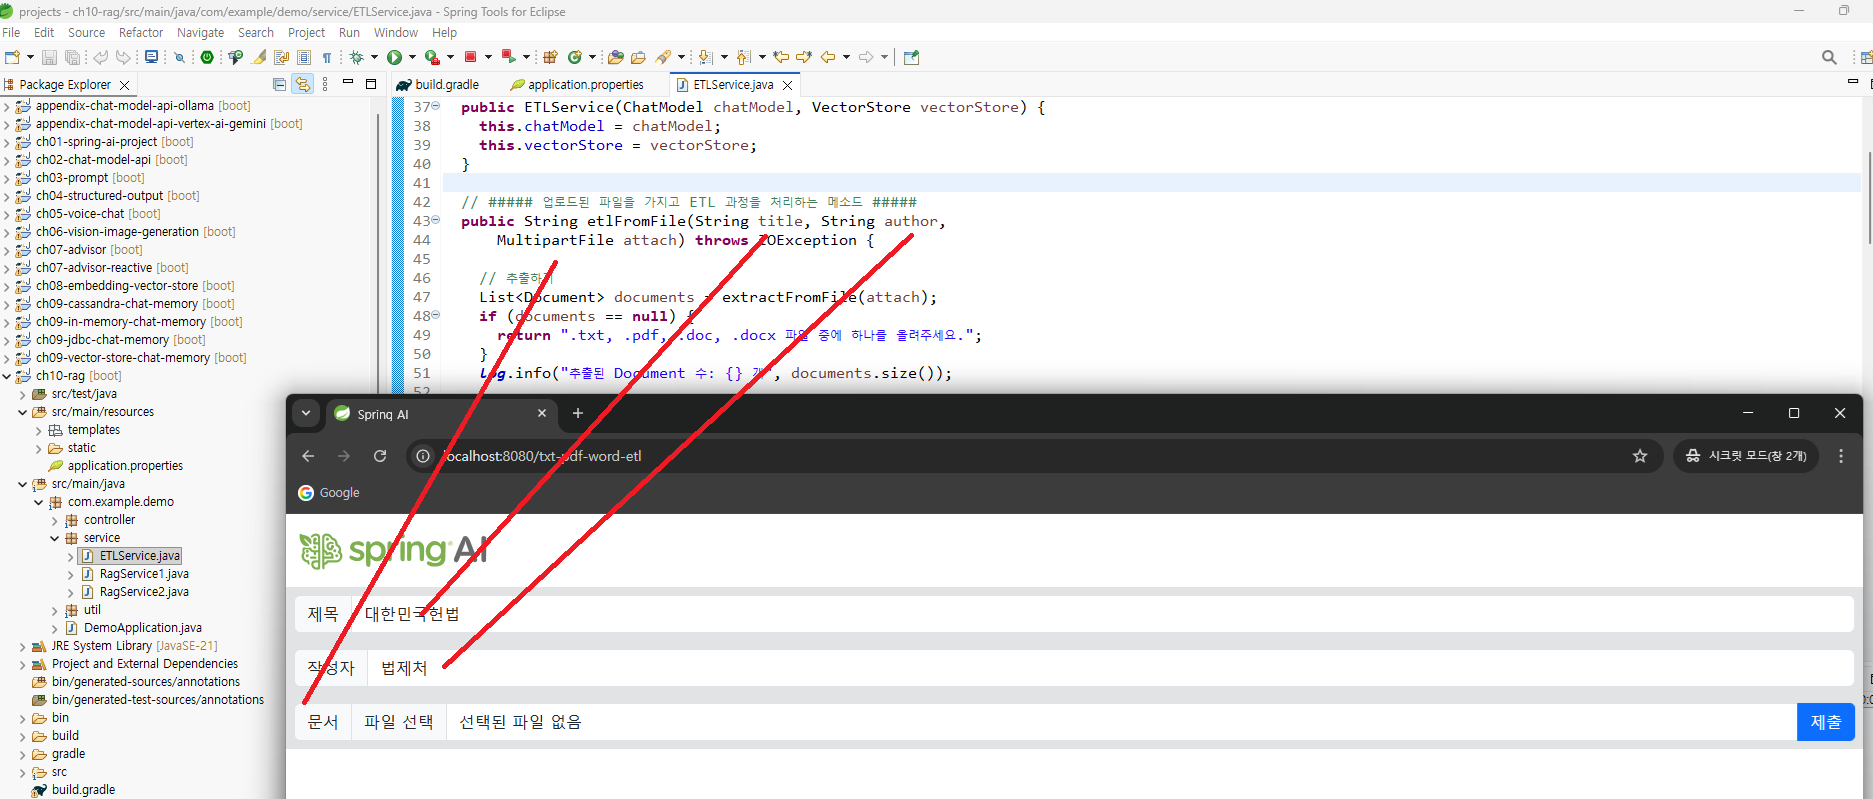1873x799 pixels.
Task: Open the Run button dropdown arrow
Action: tap(411, 57)
